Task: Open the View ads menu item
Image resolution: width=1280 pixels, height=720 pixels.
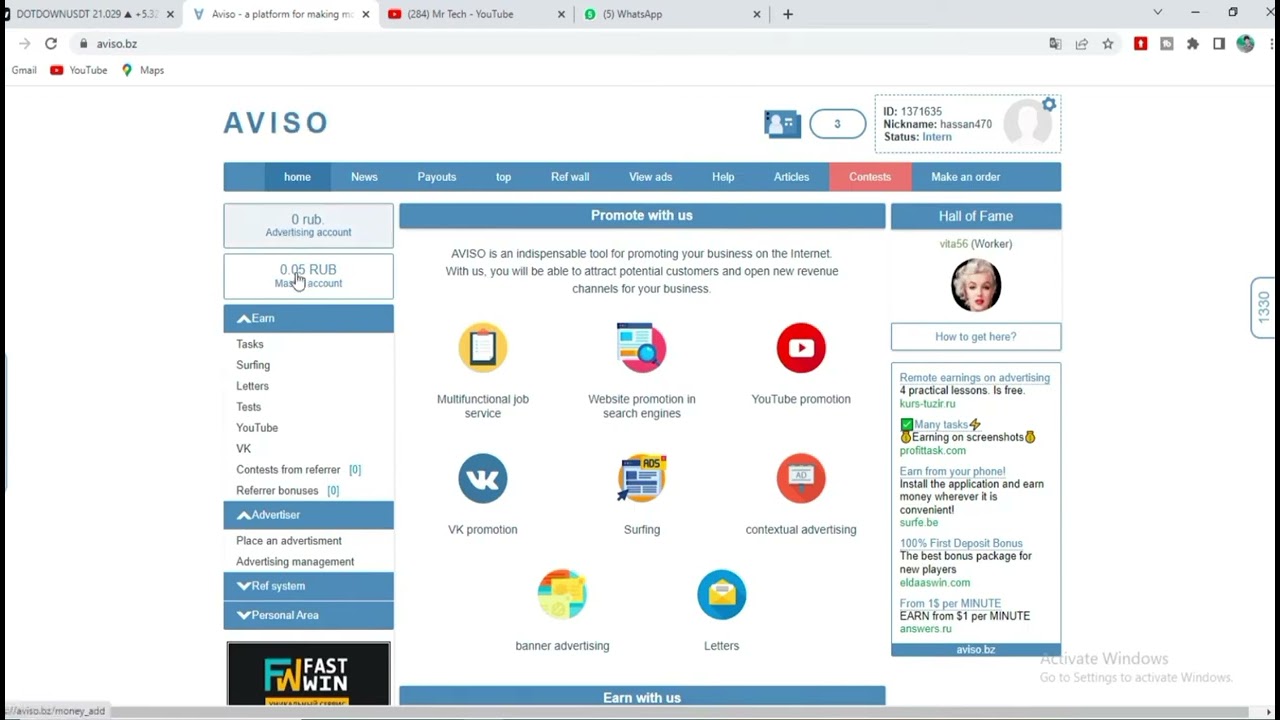Action: click(x=650, y=177)
